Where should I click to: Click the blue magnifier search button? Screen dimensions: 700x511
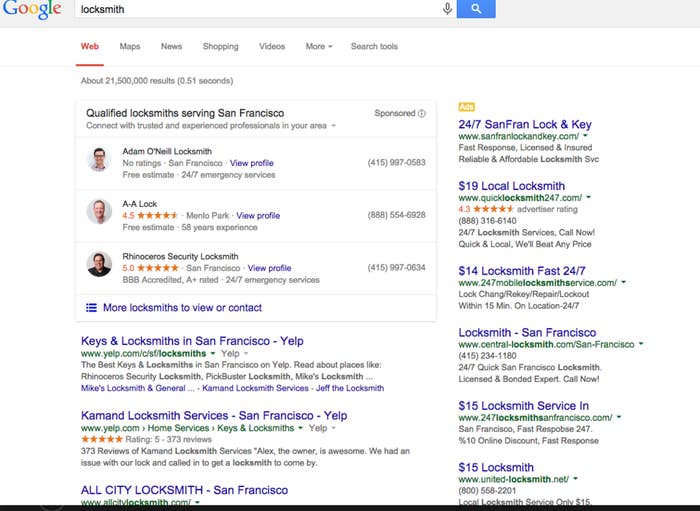[476, 8]
